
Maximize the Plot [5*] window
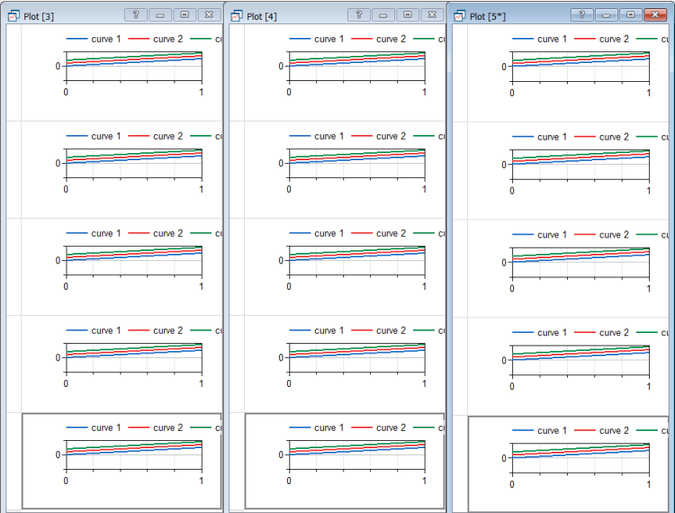pos(631,15)
